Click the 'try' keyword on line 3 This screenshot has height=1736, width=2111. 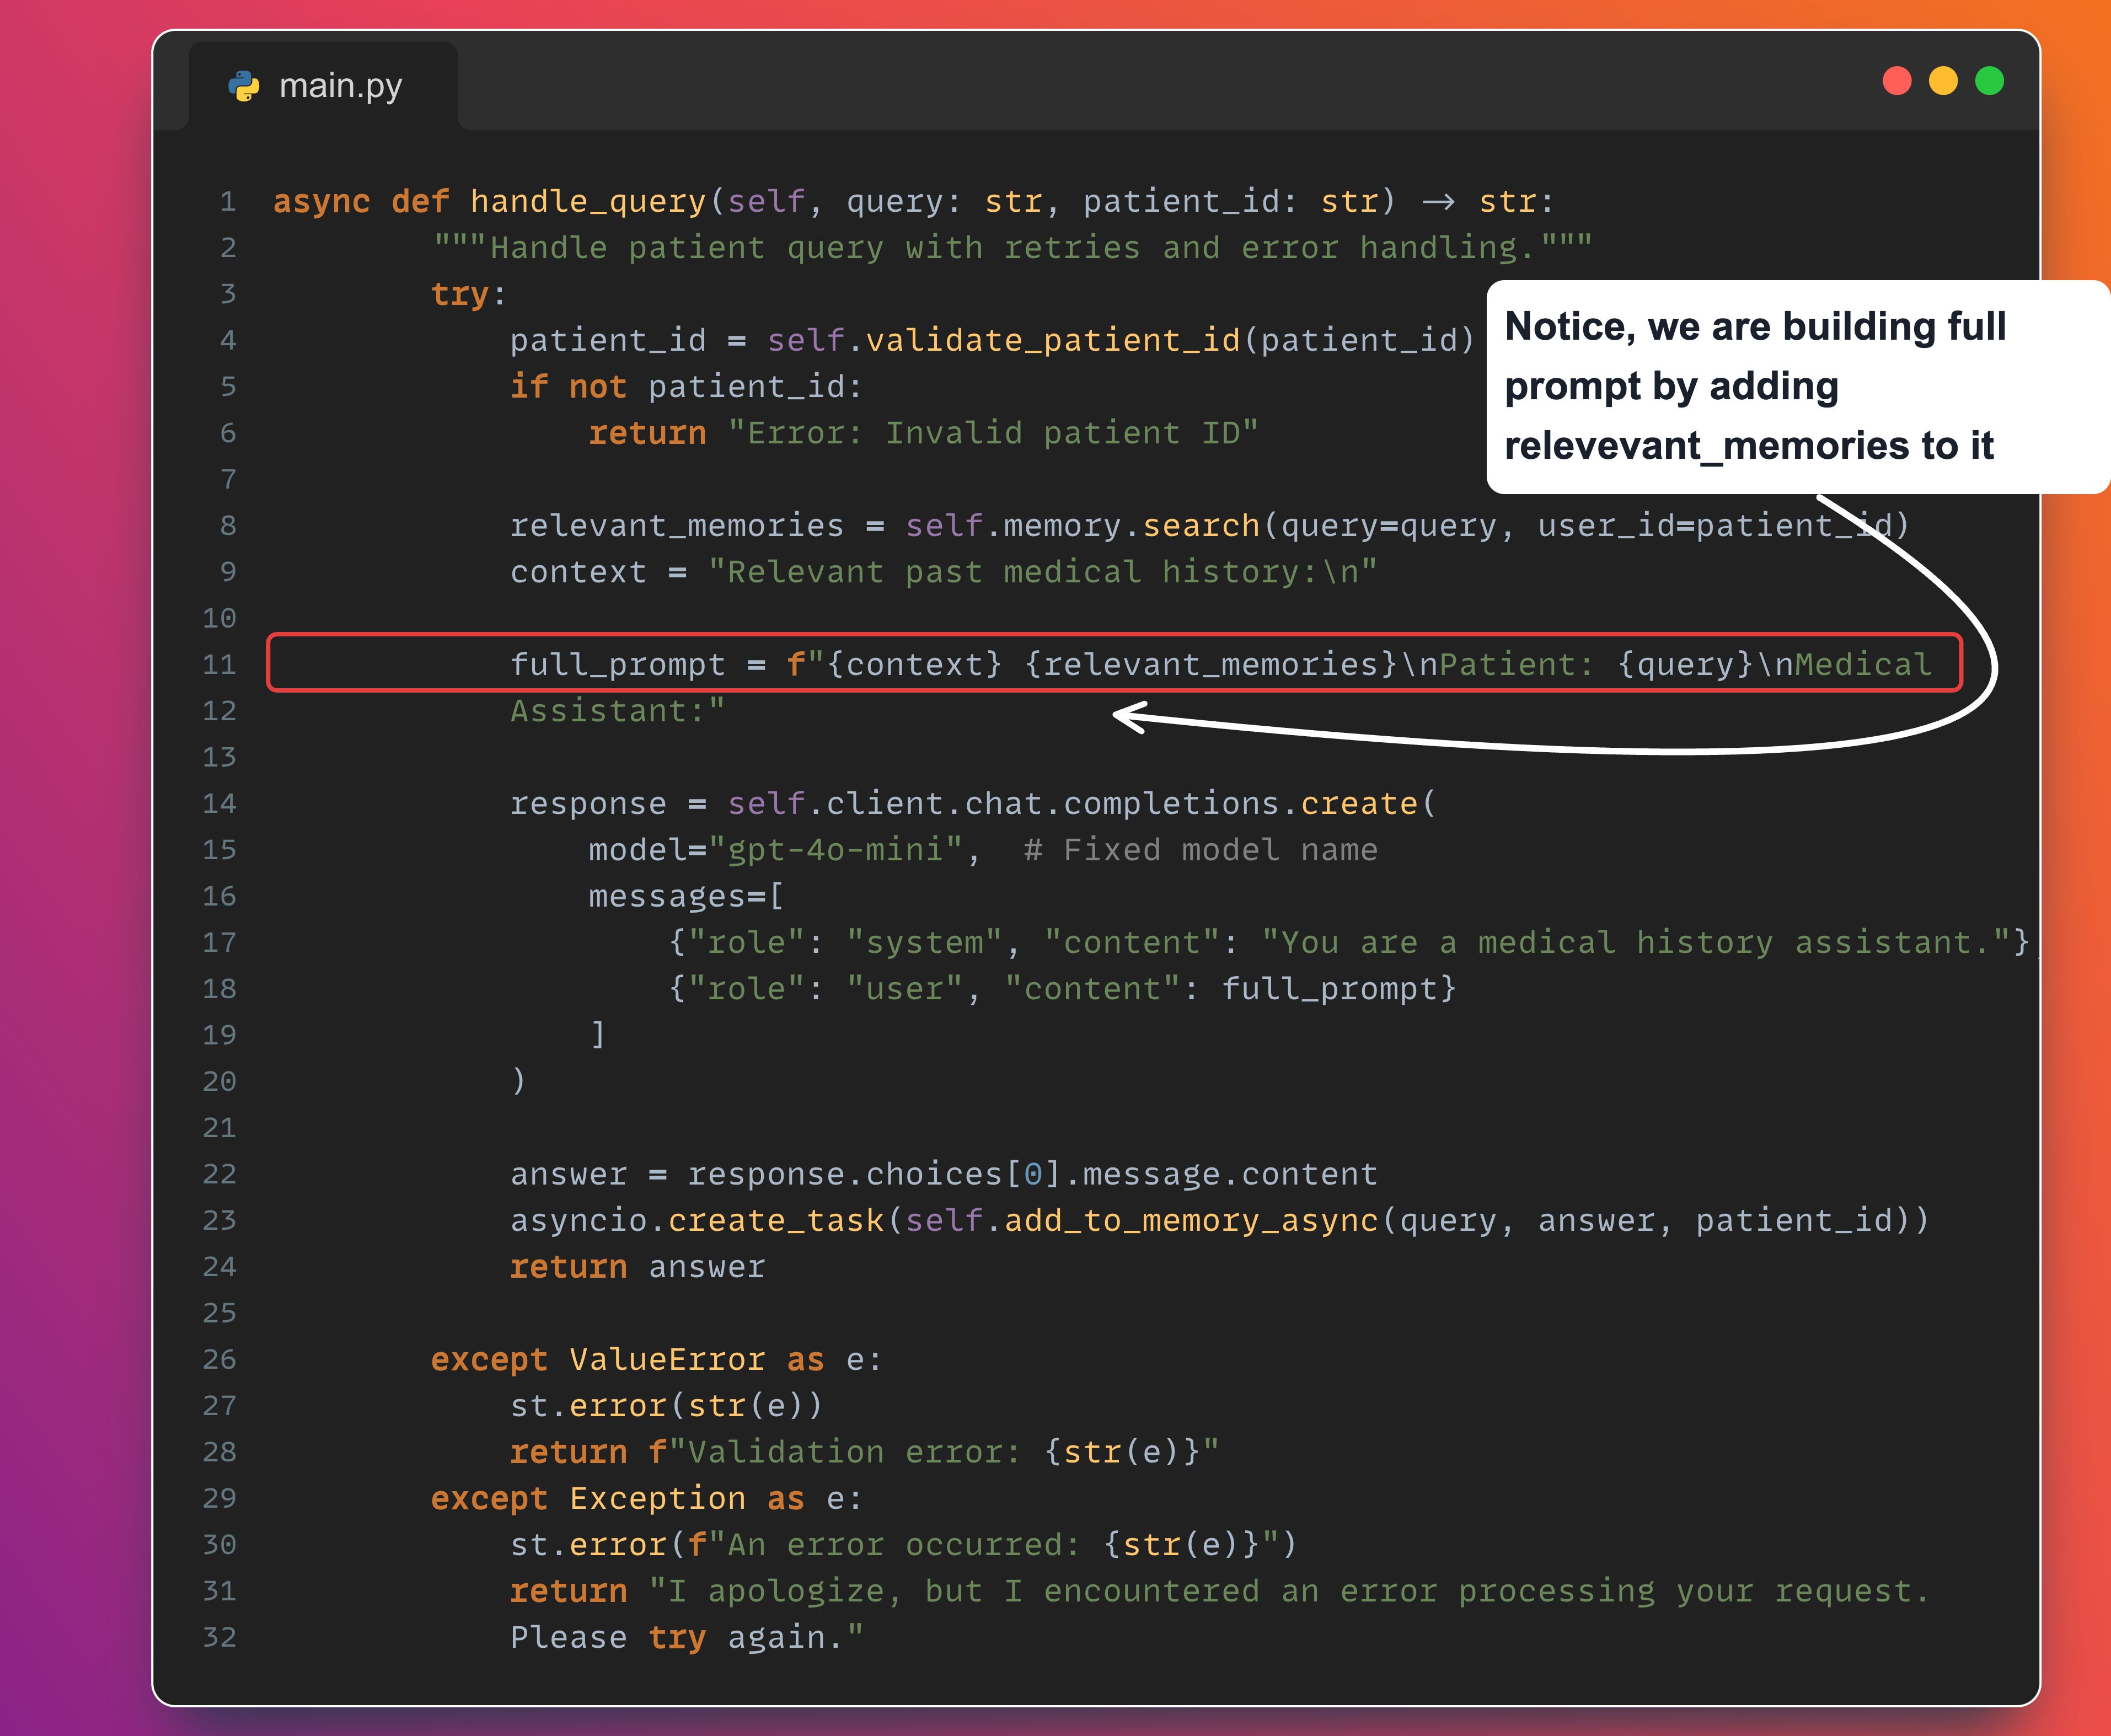coord(460,295)
